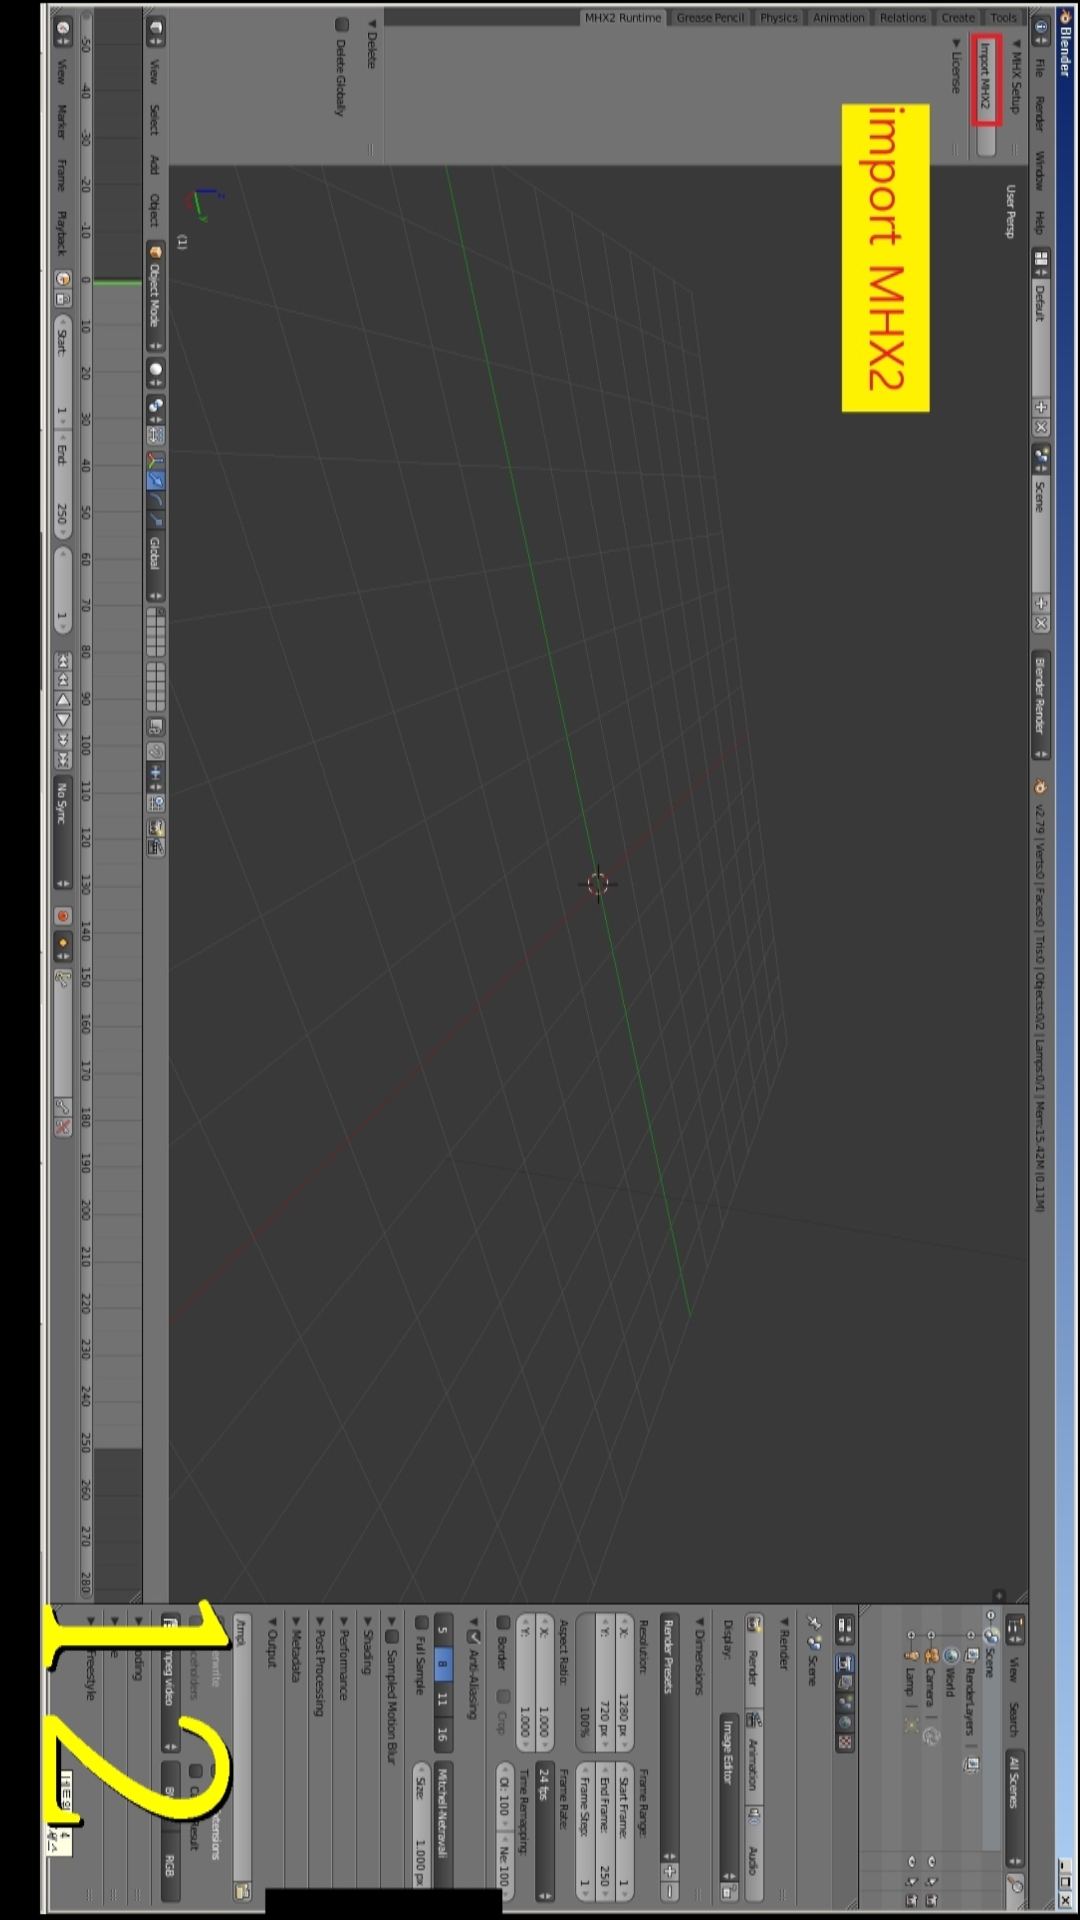The height and width of the screenshot is (1920, 1080).
Task: Open the Render Presets dropdown
Action: pyautogui.click(x=669, y=1736)
